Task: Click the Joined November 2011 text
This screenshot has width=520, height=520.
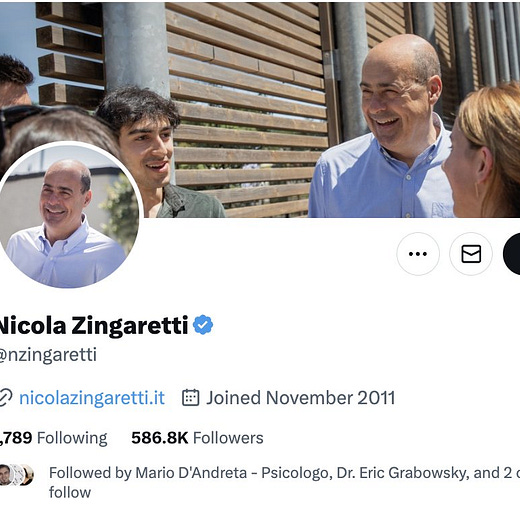Action: [x=301, y=398]
